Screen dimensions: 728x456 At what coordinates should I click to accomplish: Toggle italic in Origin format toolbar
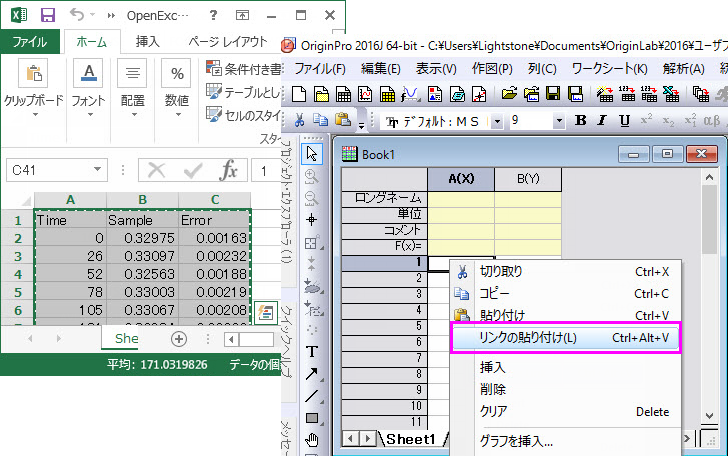(x=602, y=121)
